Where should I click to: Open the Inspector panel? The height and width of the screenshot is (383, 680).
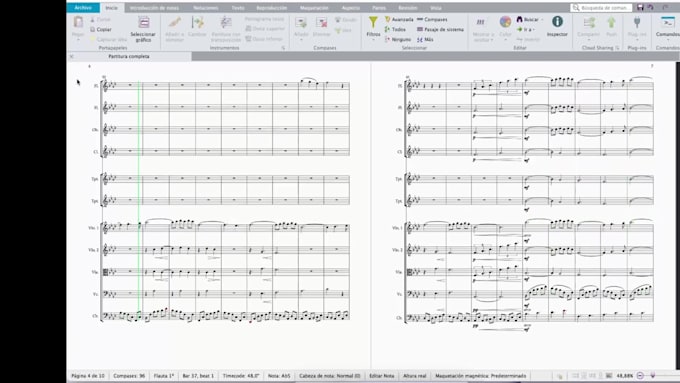point(557,26)
